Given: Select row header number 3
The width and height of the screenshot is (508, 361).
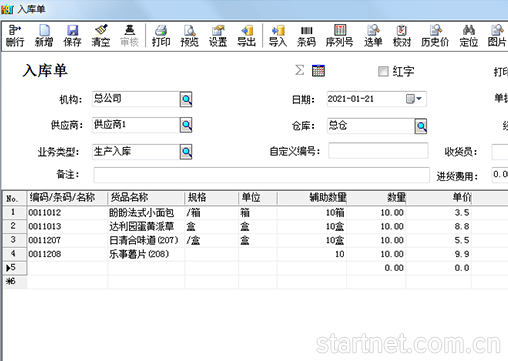Looking at the screenshot, I should pyautogui.click(x=15, y=240).
